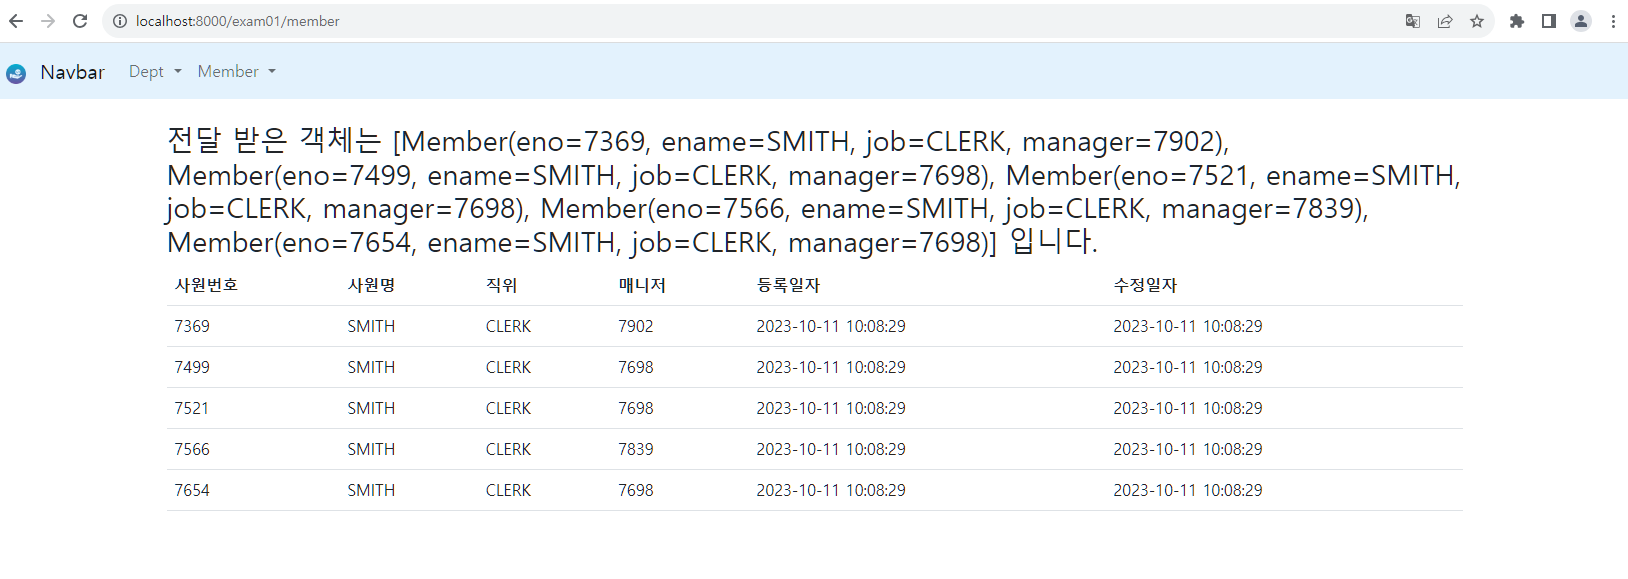Image resolution: width=1628 pixels, height=579 pixels.
Task: Click the 등록일자 column header
Action: click(x=788, y=285)
